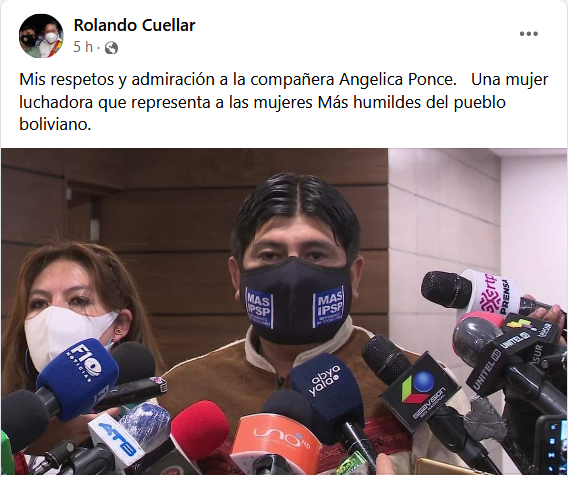Open Rolando Cuellar's profile name link
The image size is (568, 477).
click(x=134, y=25)
